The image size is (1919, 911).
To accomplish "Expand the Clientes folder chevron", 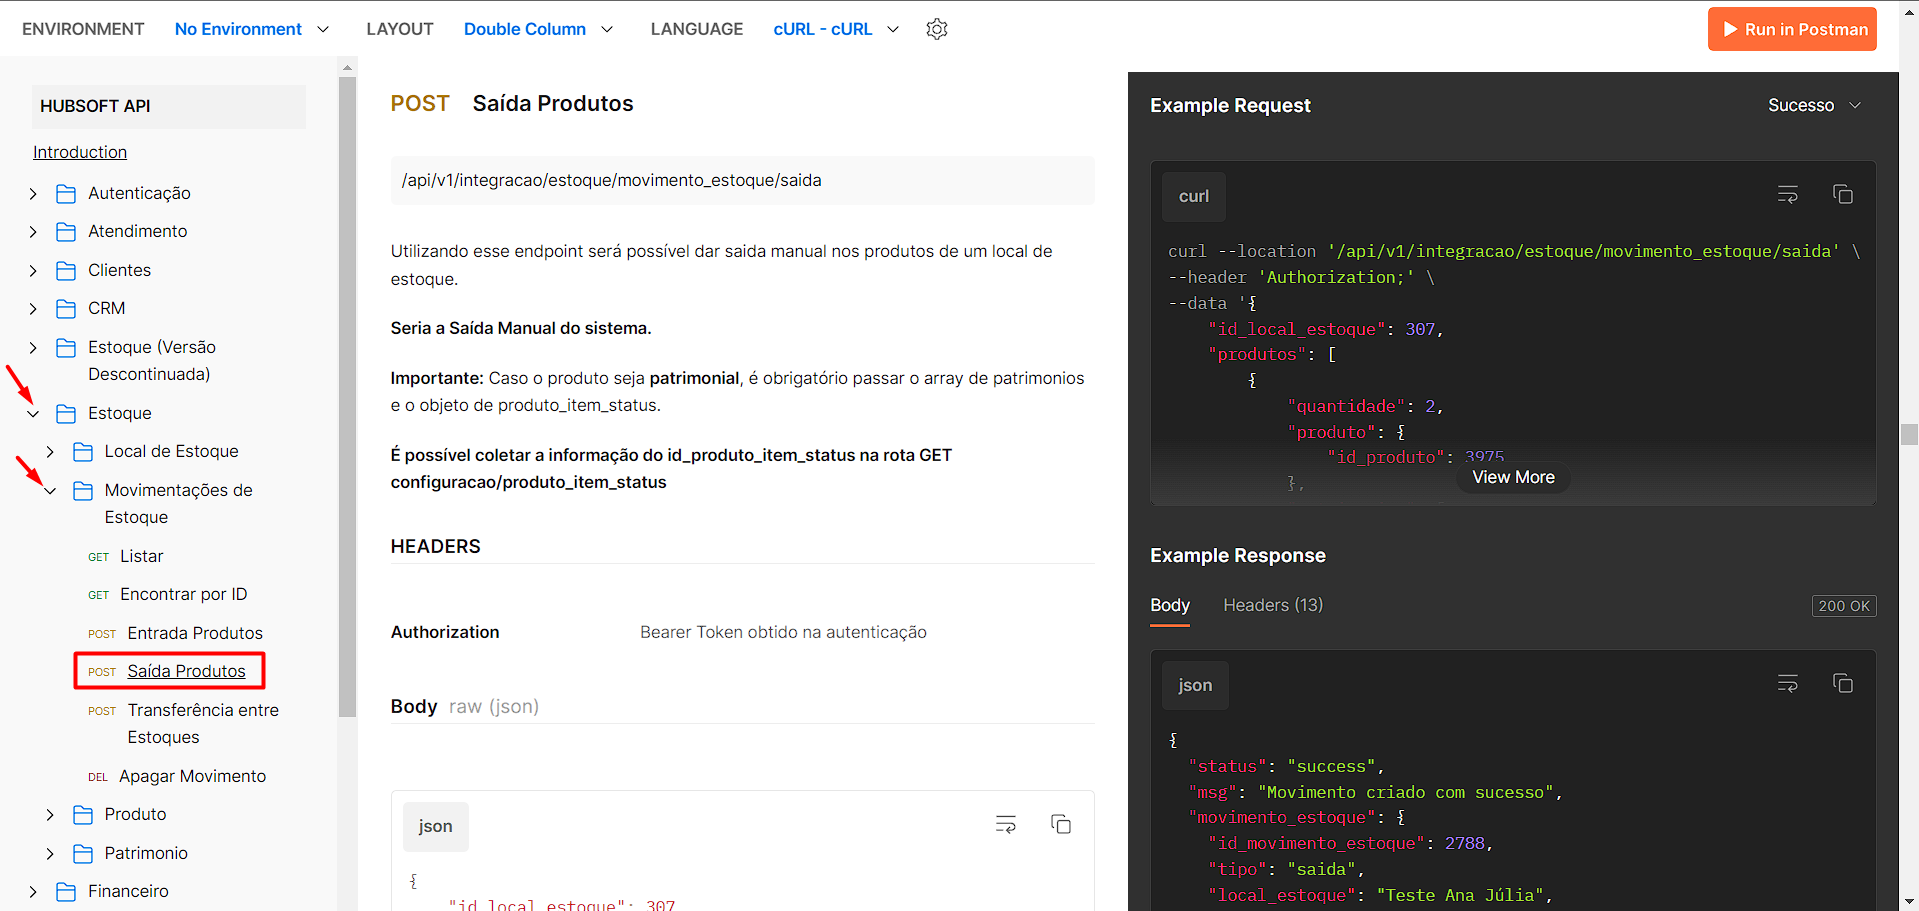I will click(33, 271).
